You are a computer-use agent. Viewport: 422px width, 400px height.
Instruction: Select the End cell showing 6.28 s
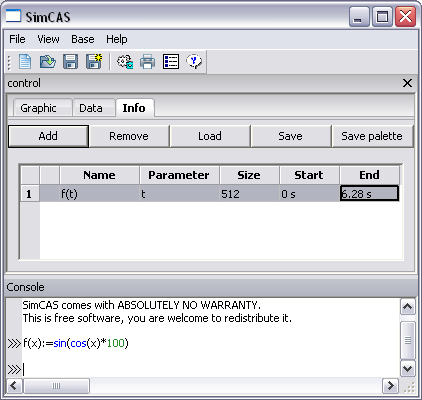[x=369, y=194]
